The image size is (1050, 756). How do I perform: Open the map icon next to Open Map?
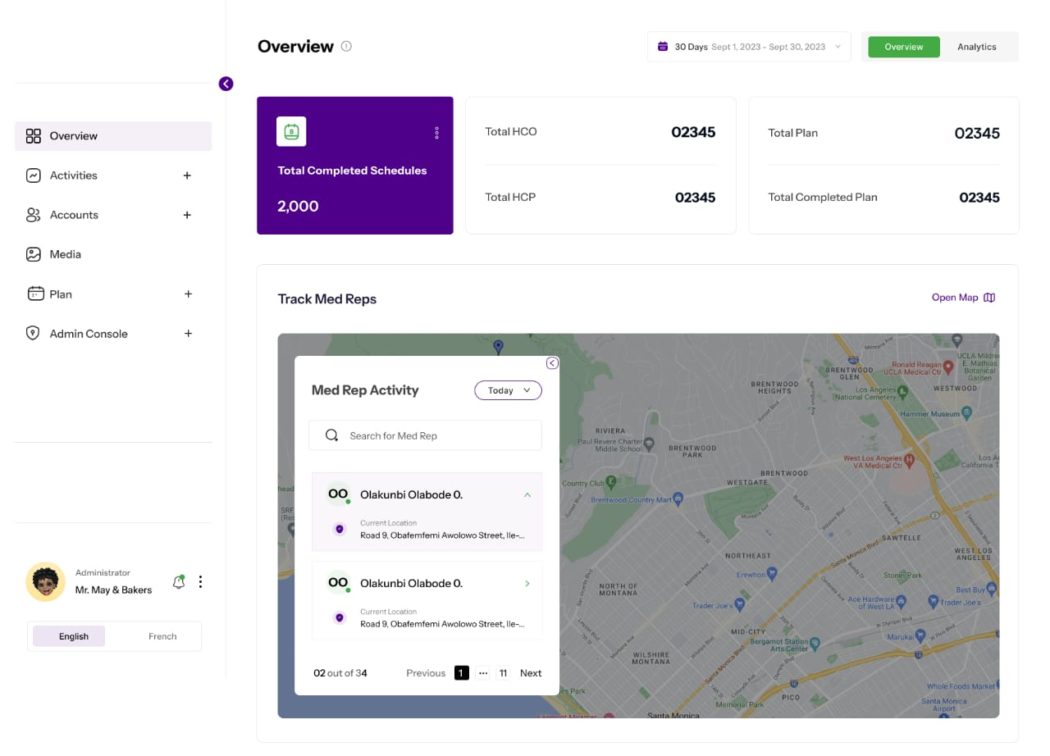(988, 297)
